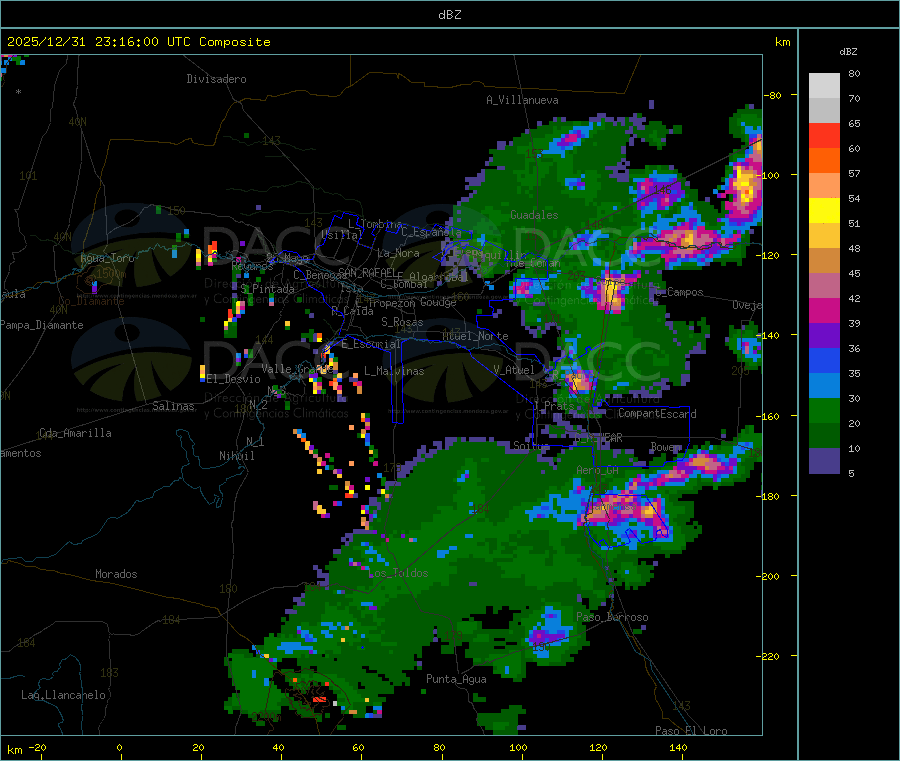Click the S_Rosas map label
Image resolution: width=900 pixels, height=761 pixels.
point(402,322)
